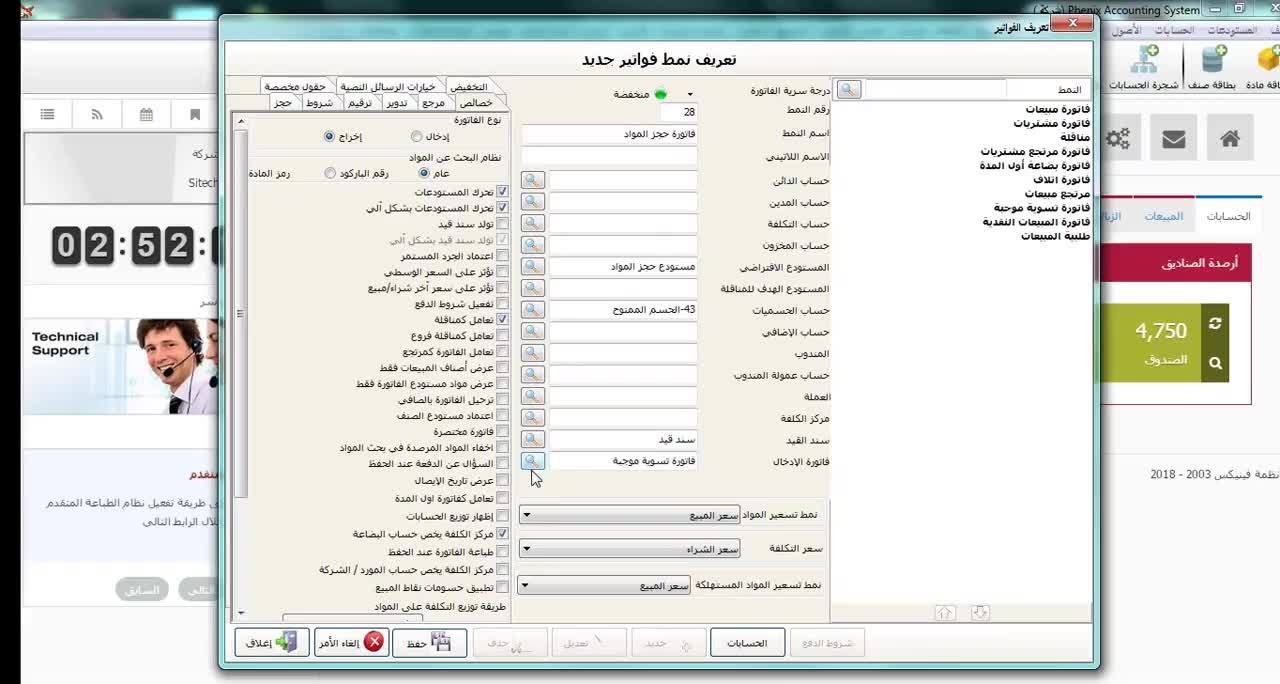Toggle تحرك المستودعات checkbox
The height and width of the screenshot is (684, 1280).
tap(502, 191)
